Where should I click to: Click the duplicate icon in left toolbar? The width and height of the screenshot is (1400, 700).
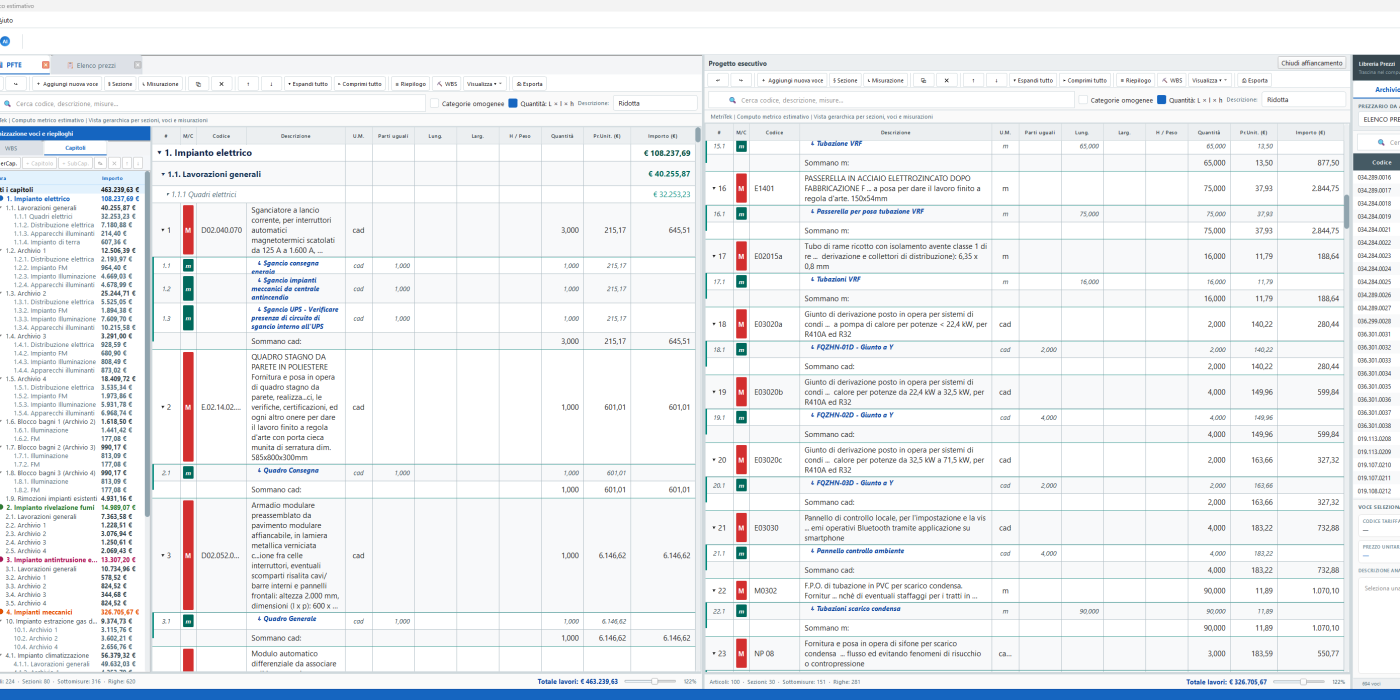pos(197,84)
